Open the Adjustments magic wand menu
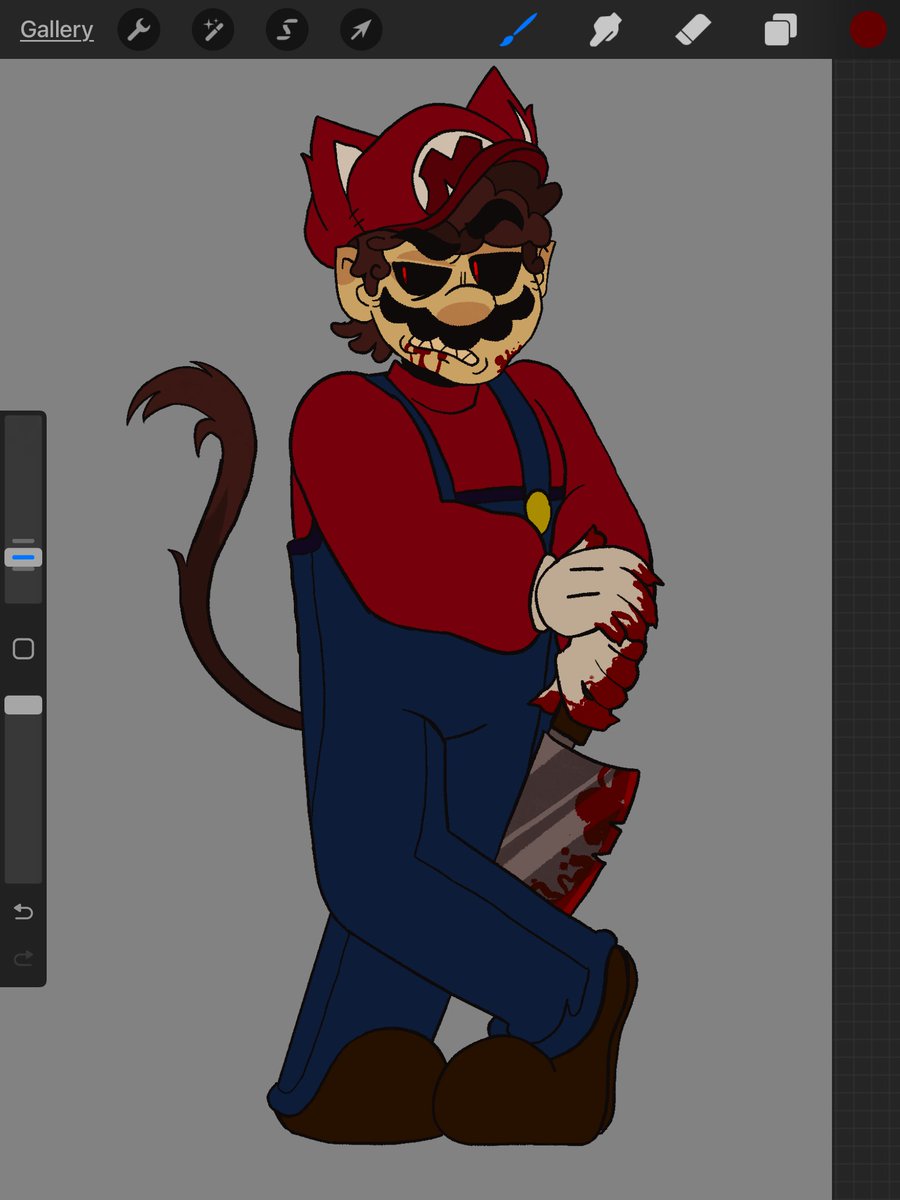Image resolution: width=900 pixels, height=1200 pixels. 213,30
